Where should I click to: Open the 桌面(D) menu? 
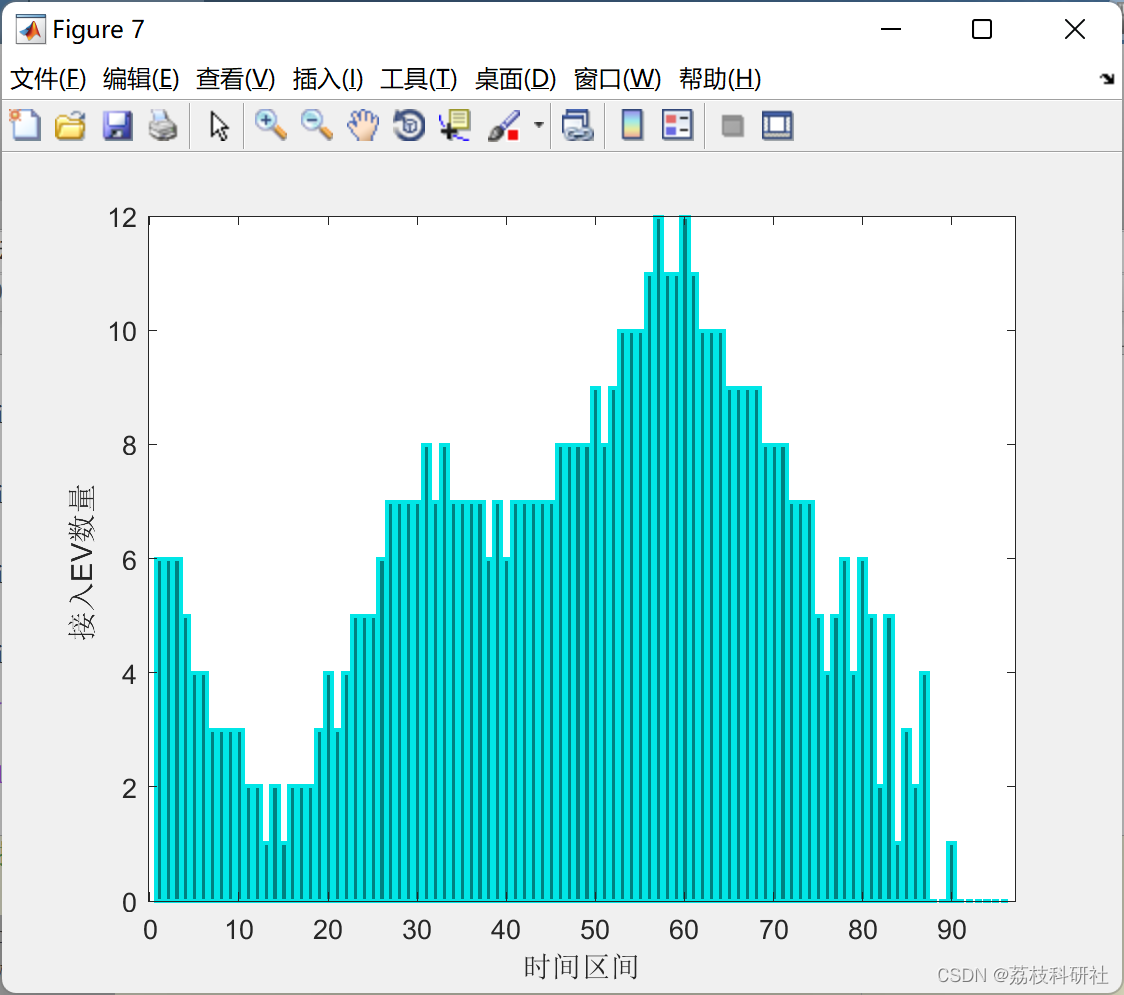point(515,79)
